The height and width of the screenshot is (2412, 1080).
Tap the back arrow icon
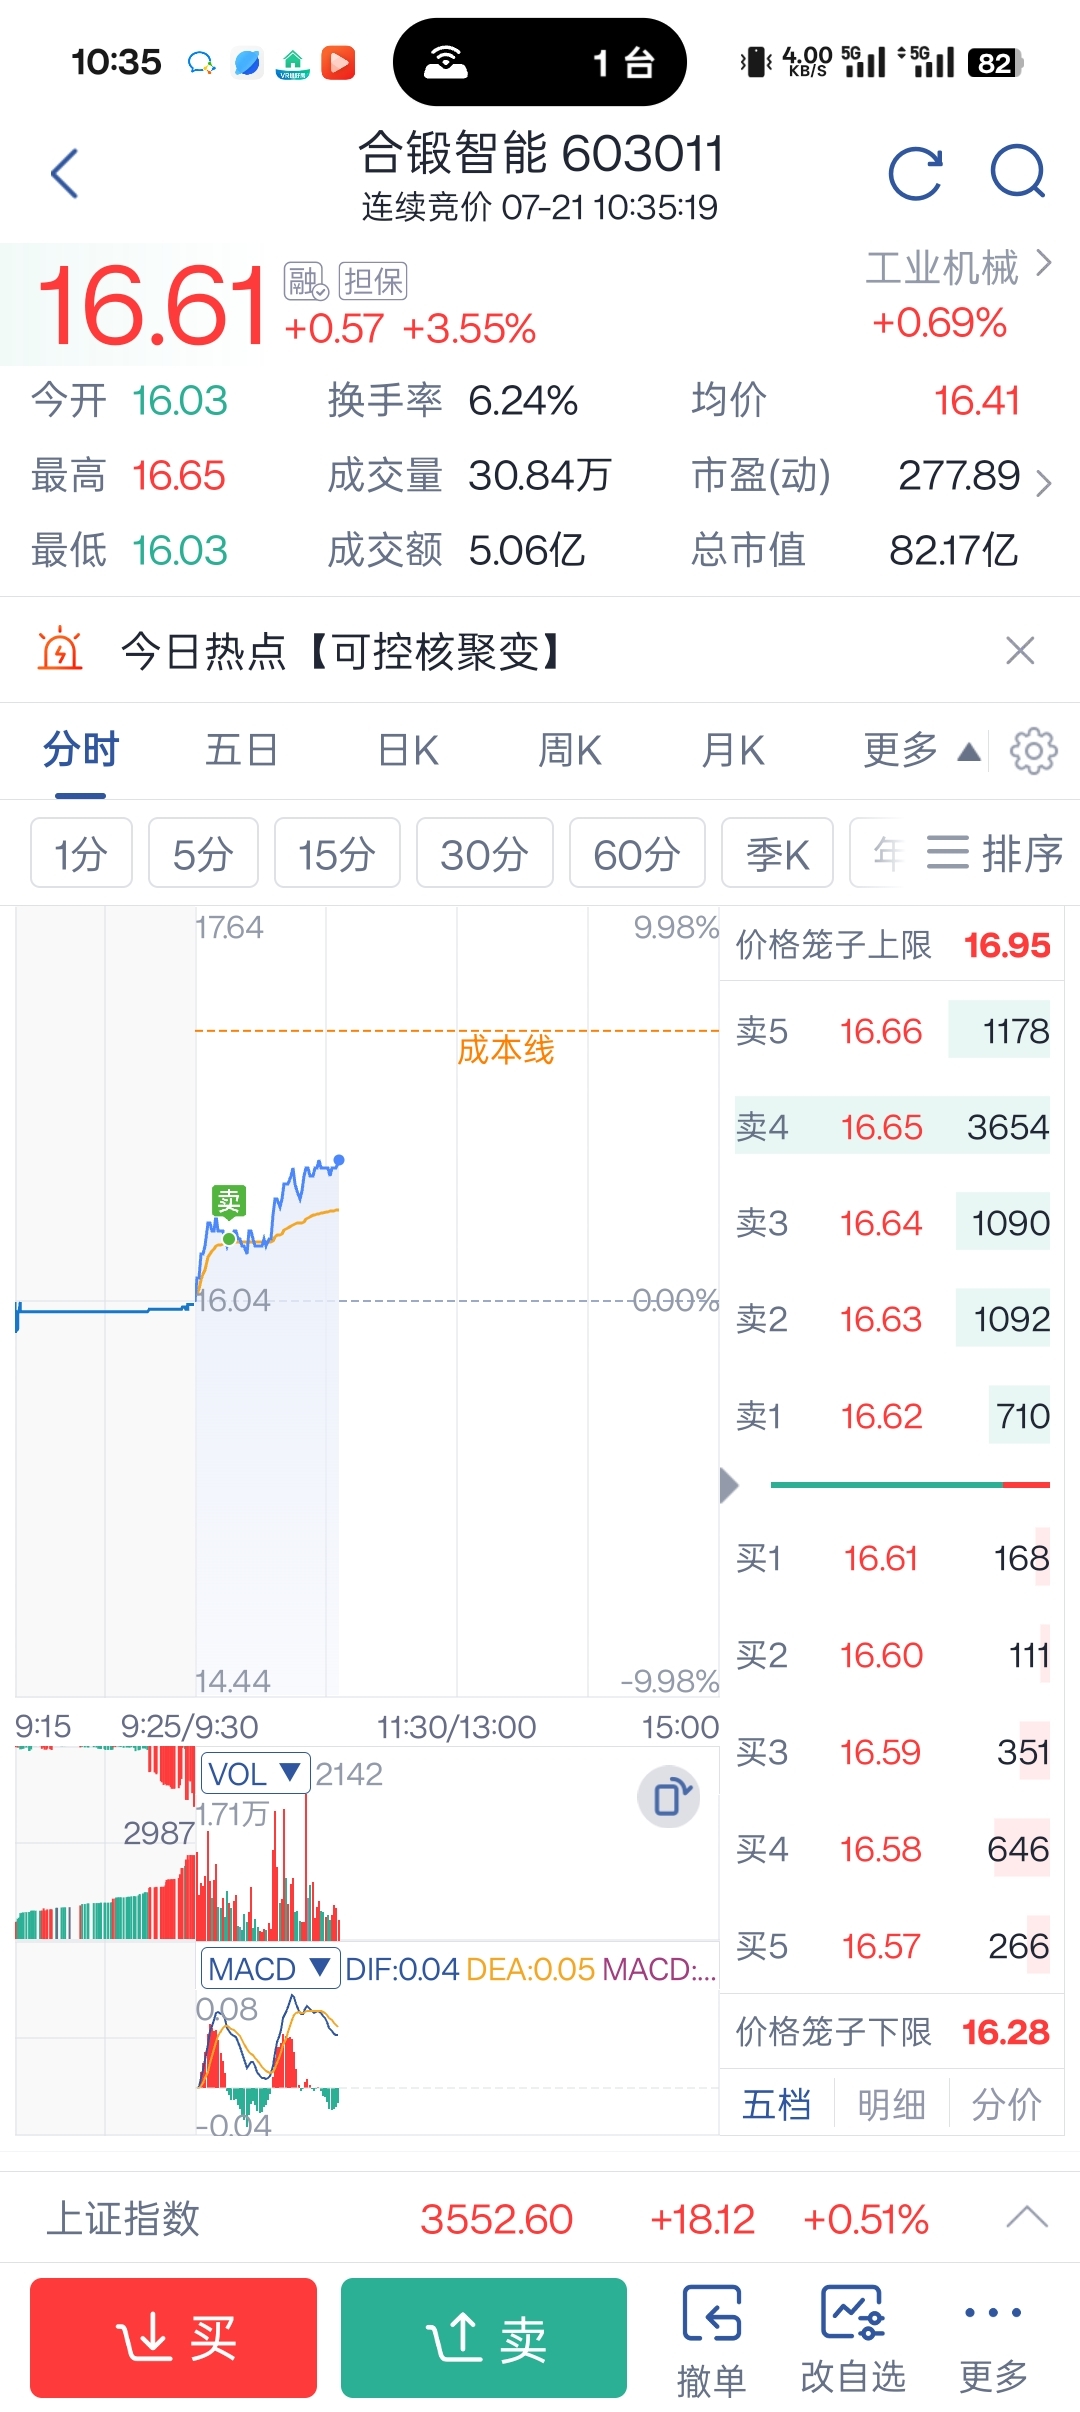click(x=65, y=174)
